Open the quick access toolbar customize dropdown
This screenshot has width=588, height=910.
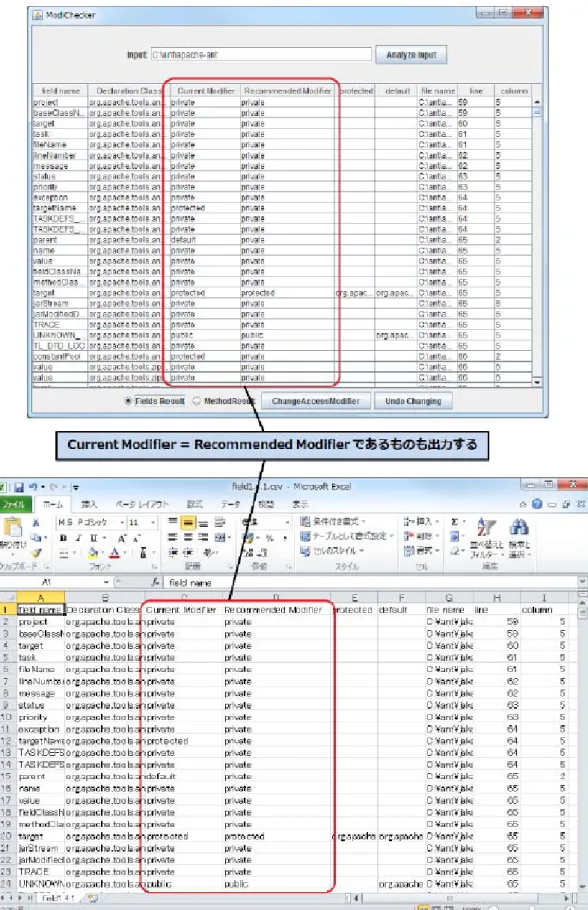75,488
